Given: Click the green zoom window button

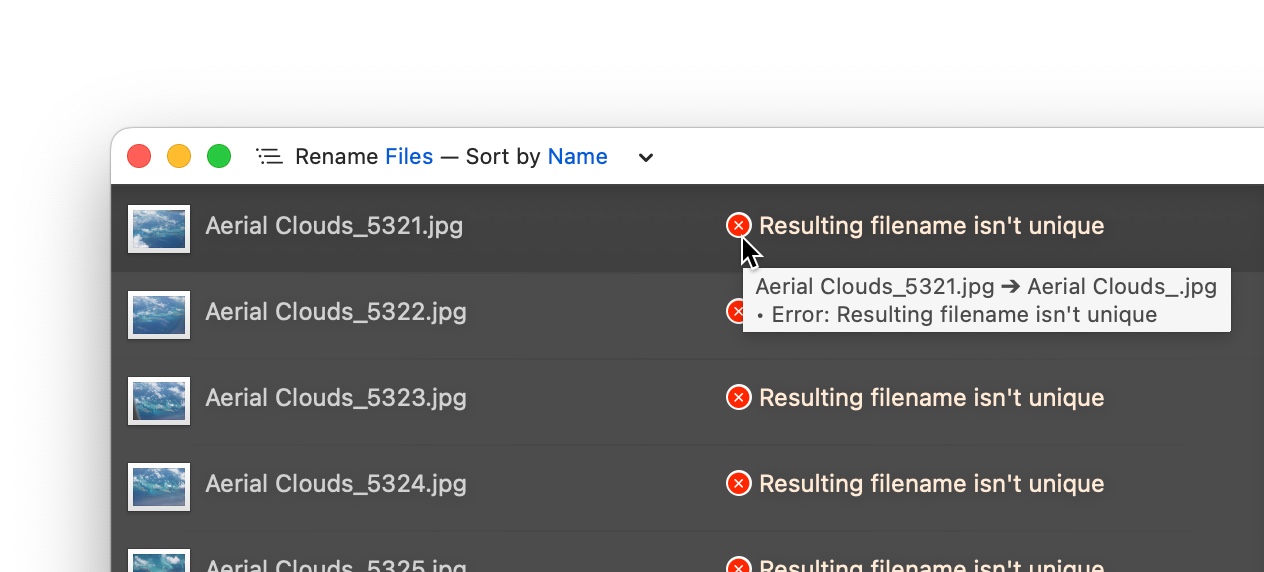Looking at the screenshot, I should (219, 156).
